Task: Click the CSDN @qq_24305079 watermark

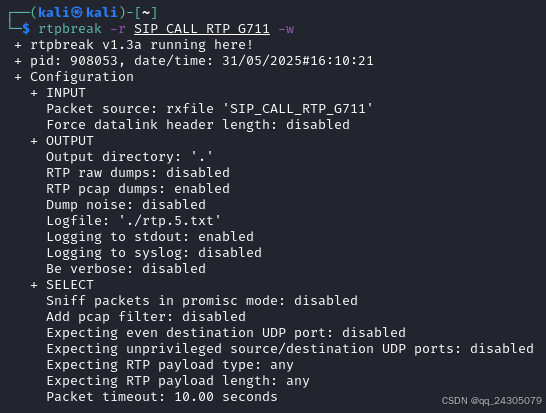Action: click(492, 401)
